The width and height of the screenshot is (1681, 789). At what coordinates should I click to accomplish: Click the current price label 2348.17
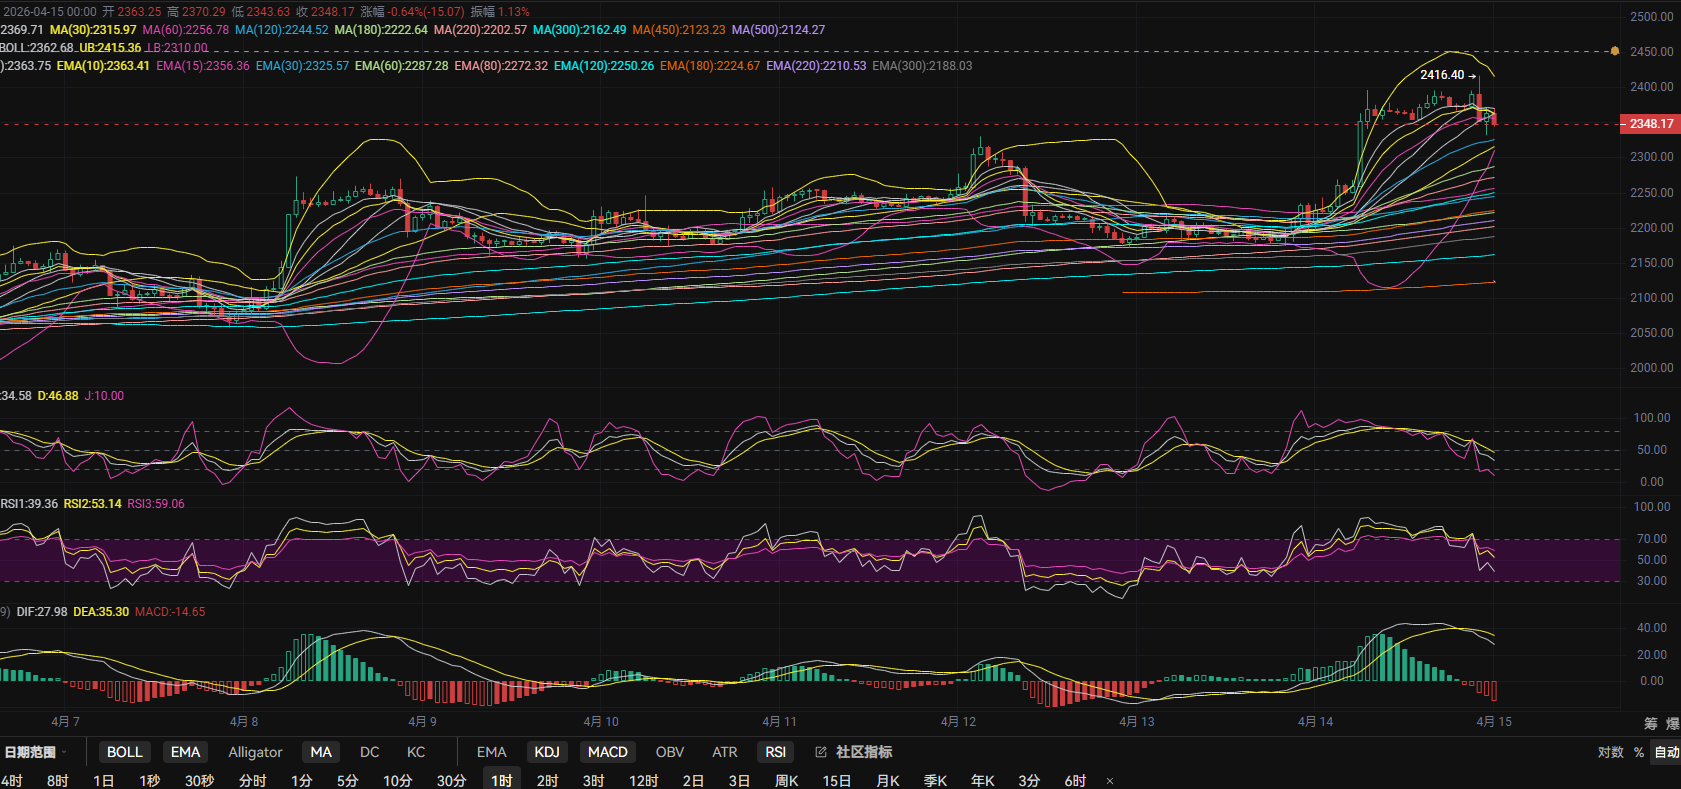pos(1650,124)
